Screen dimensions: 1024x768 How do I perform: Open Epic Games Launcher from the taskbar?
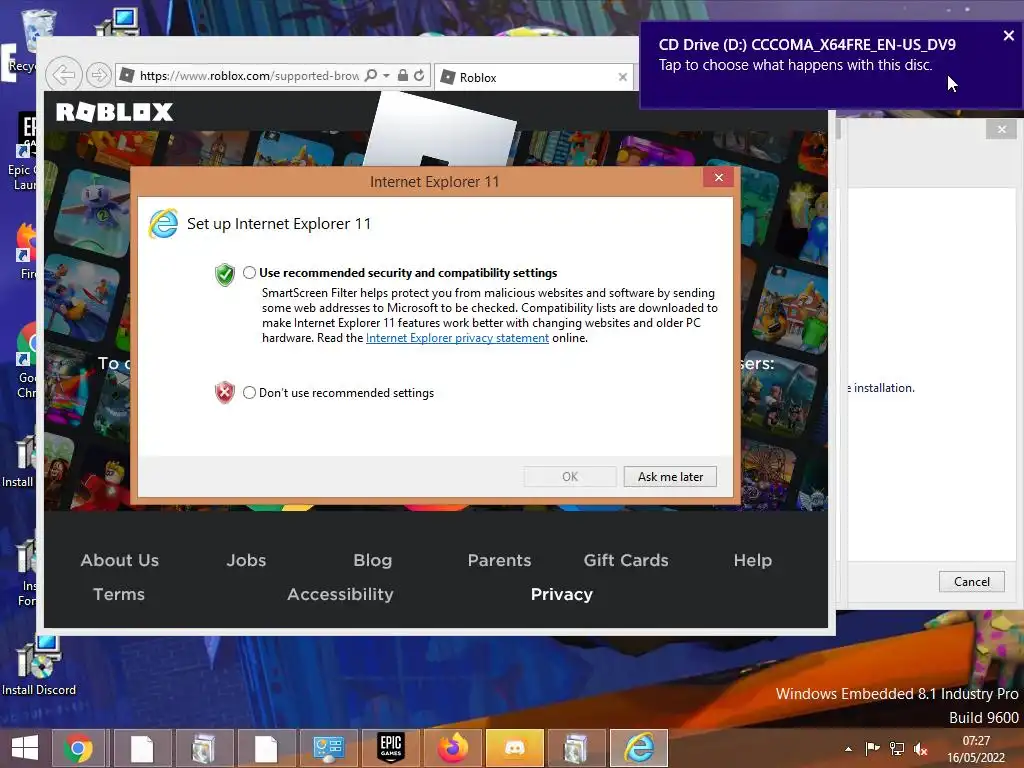point(391,748)
